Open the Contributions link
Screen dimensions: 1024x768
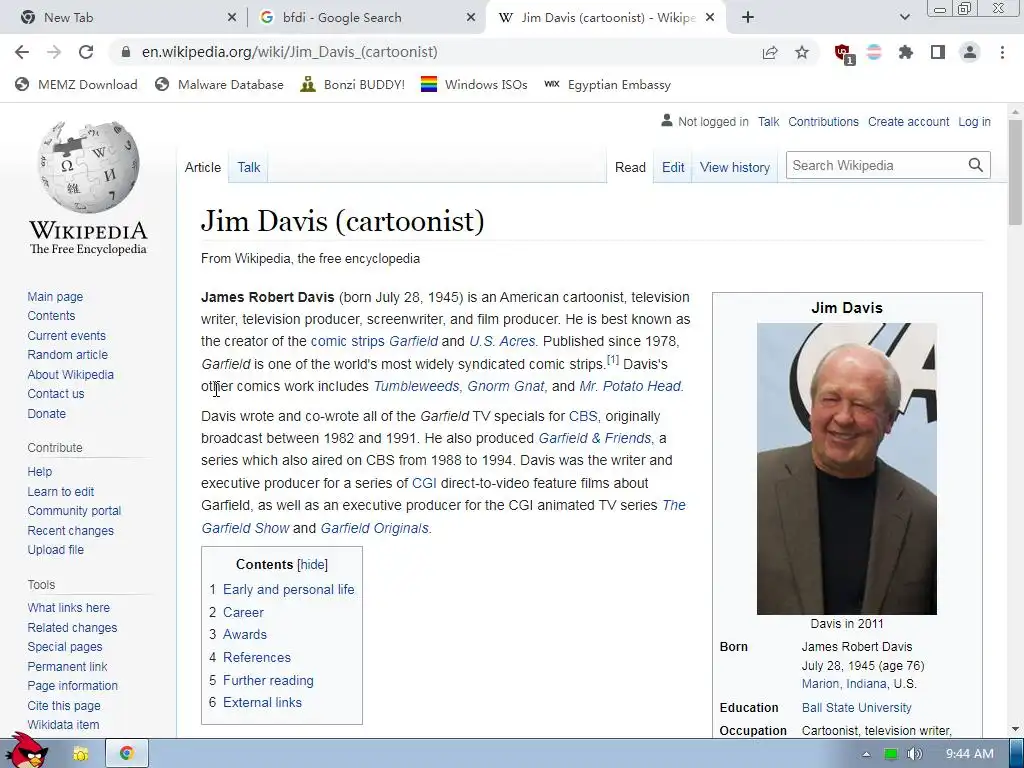coord(824,121)
